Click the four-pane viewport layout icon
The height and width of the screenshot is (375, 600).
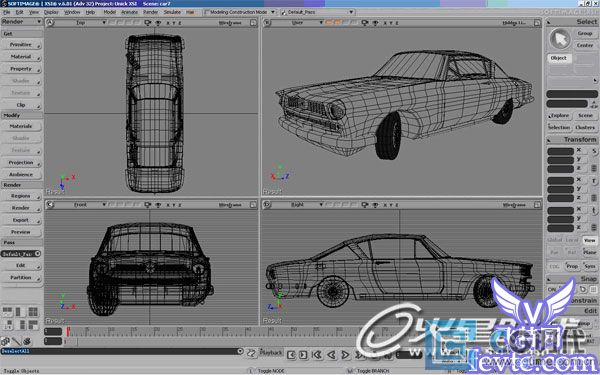point(33,311)
